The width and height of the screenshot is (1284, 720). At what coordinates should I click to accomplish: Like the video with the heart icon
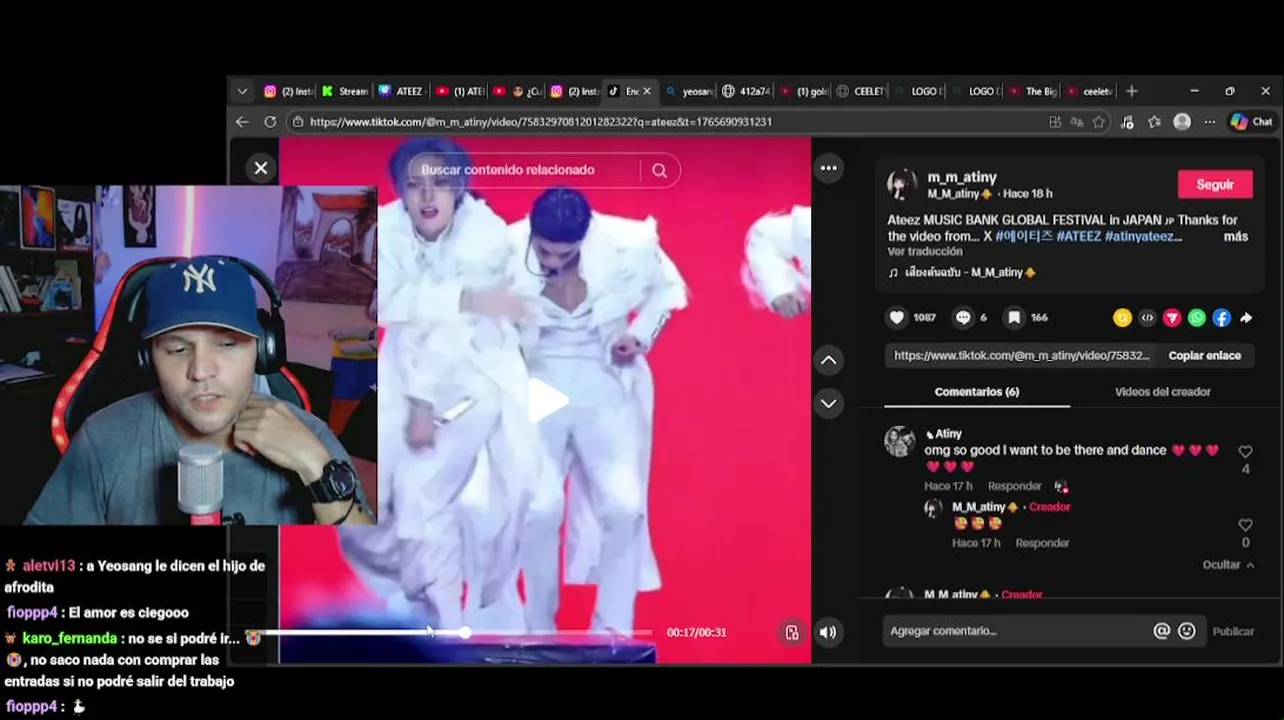pos(897,317)
